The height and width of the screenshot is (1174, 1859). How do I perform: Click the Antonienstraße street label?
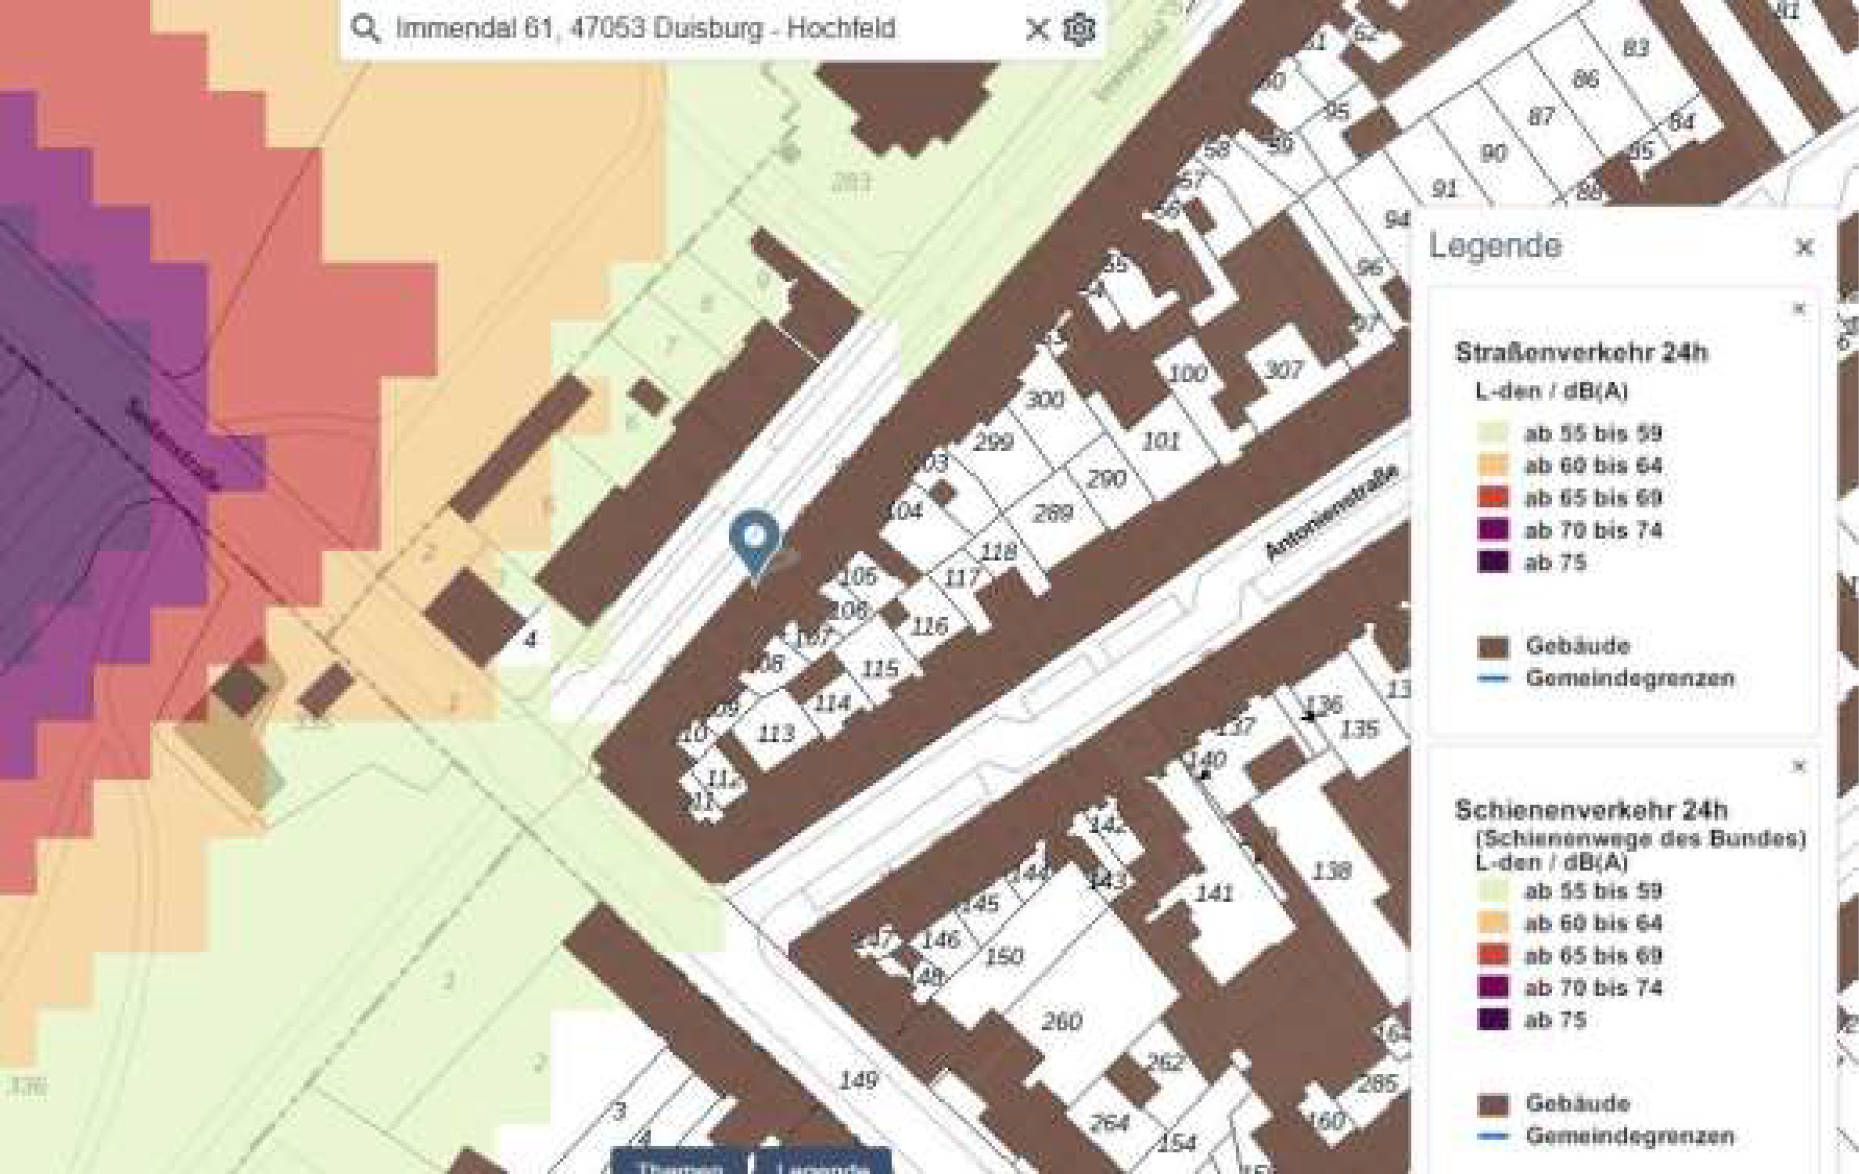click(x=1331, y=513)
